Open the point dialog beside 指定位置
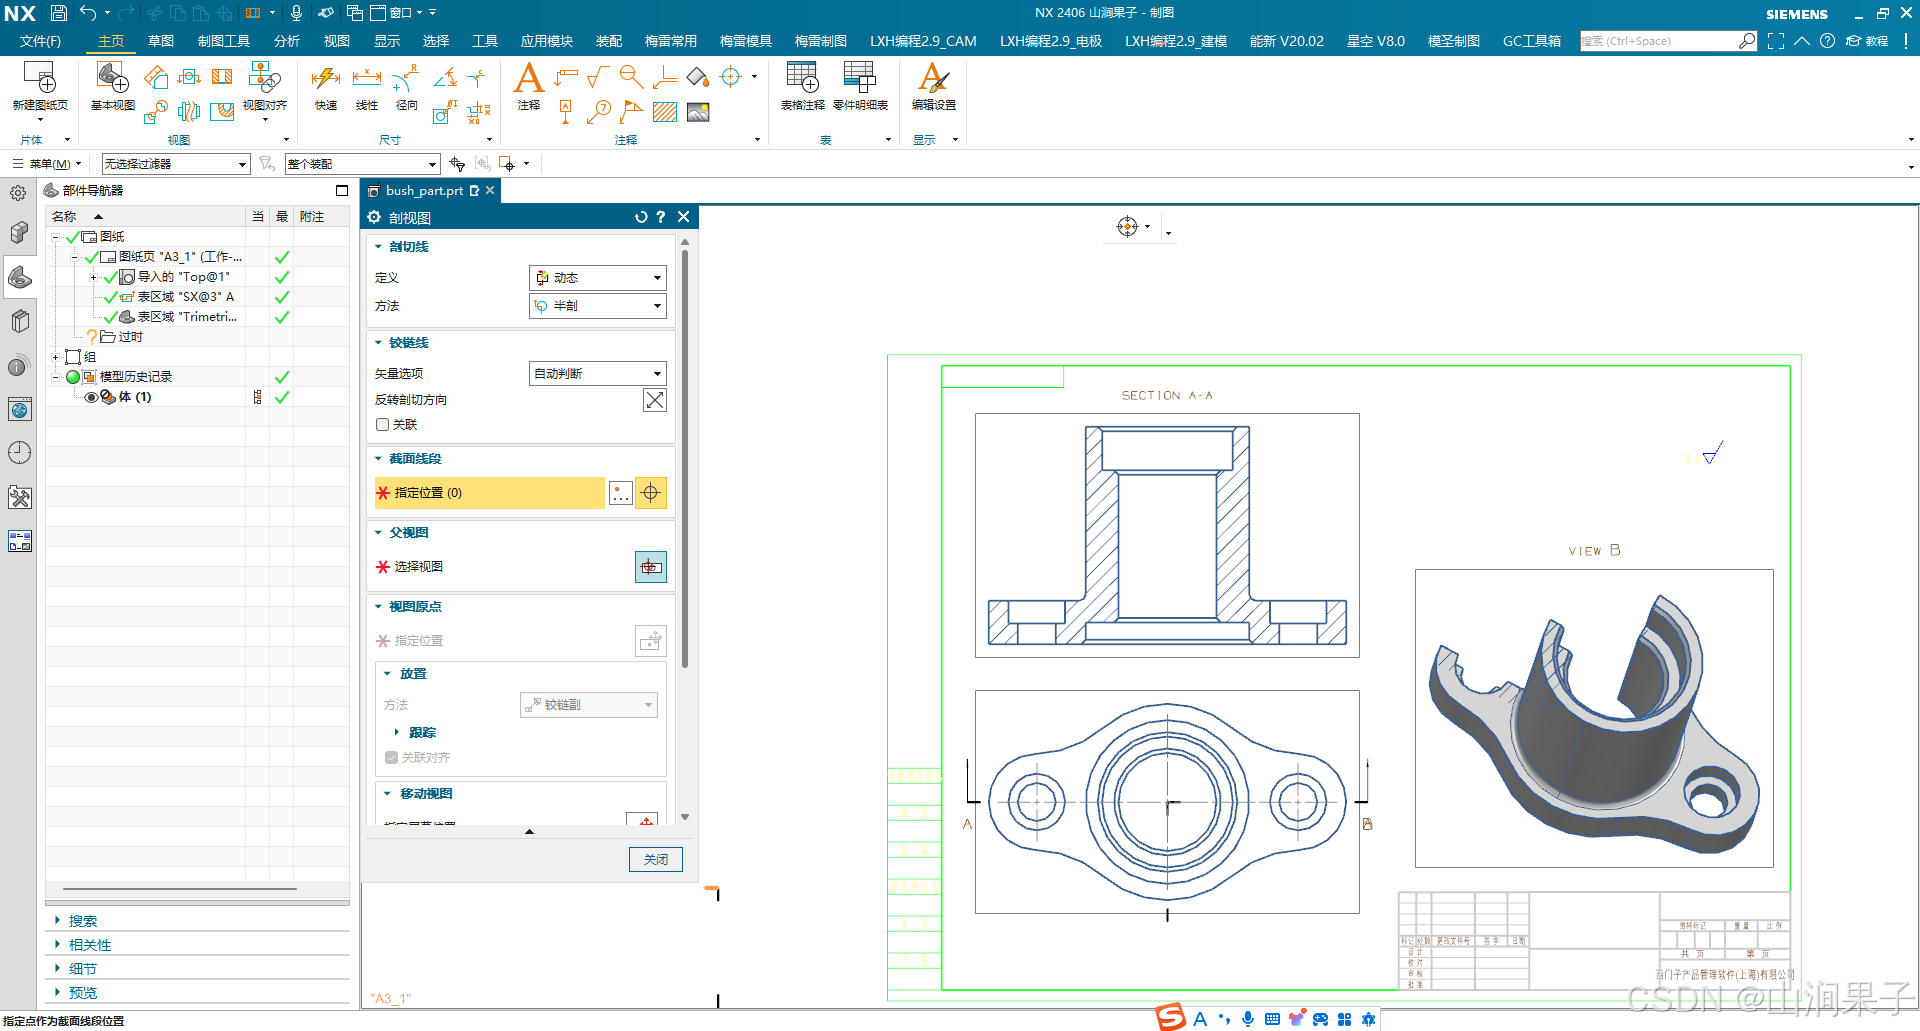Viewport: 1920px width, 1031px height. point(621,493)
